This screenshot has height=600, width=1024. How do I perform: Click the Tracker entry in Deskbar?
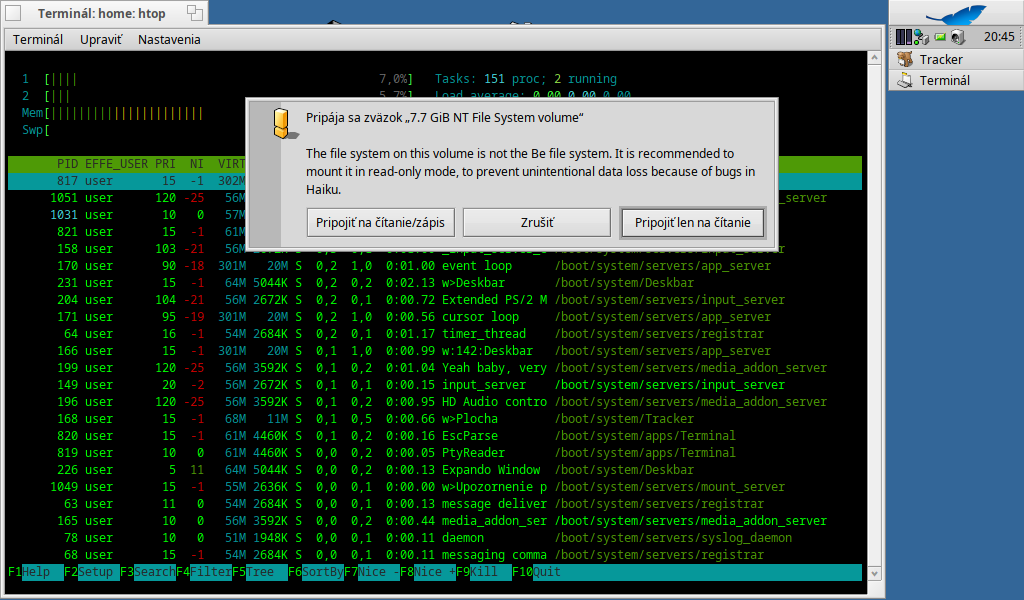pos(956,59)
